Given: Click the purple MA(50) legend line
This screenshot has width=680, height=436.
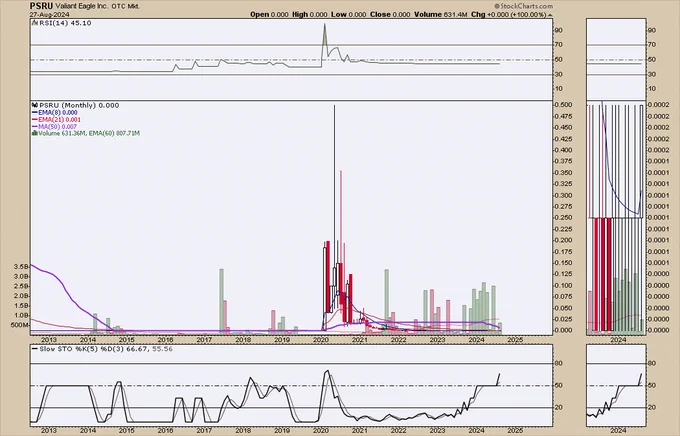Looking at the screenshot, I should pyautogui.click(x=35, y=126).
